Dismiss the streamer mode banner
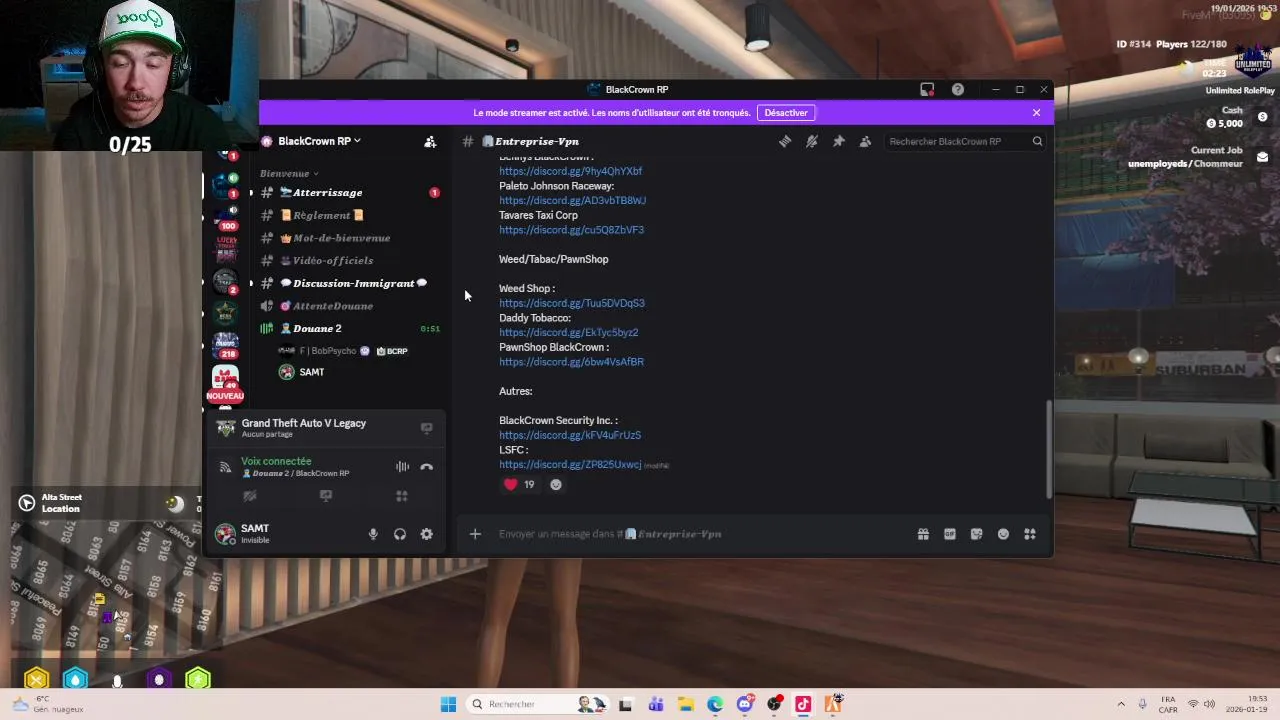1280x720 pixels. [x=1036, y=112]
